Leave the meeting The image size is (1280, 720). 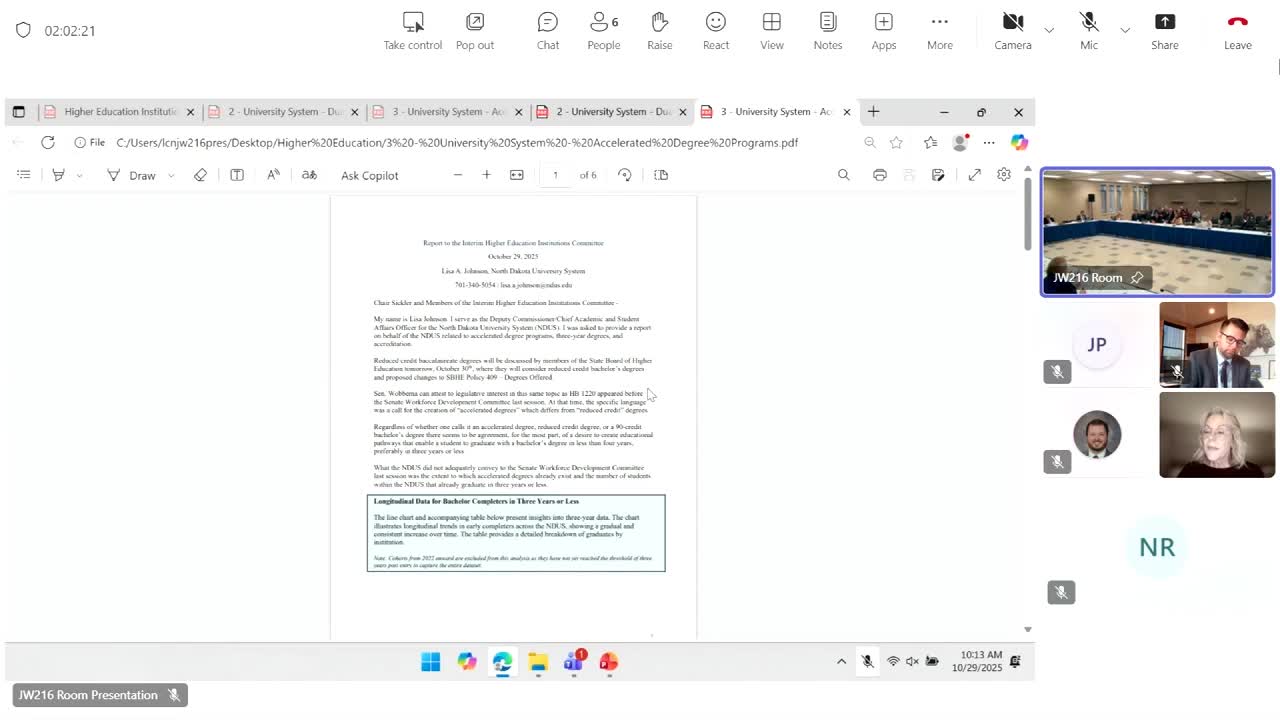point(1238,31)
